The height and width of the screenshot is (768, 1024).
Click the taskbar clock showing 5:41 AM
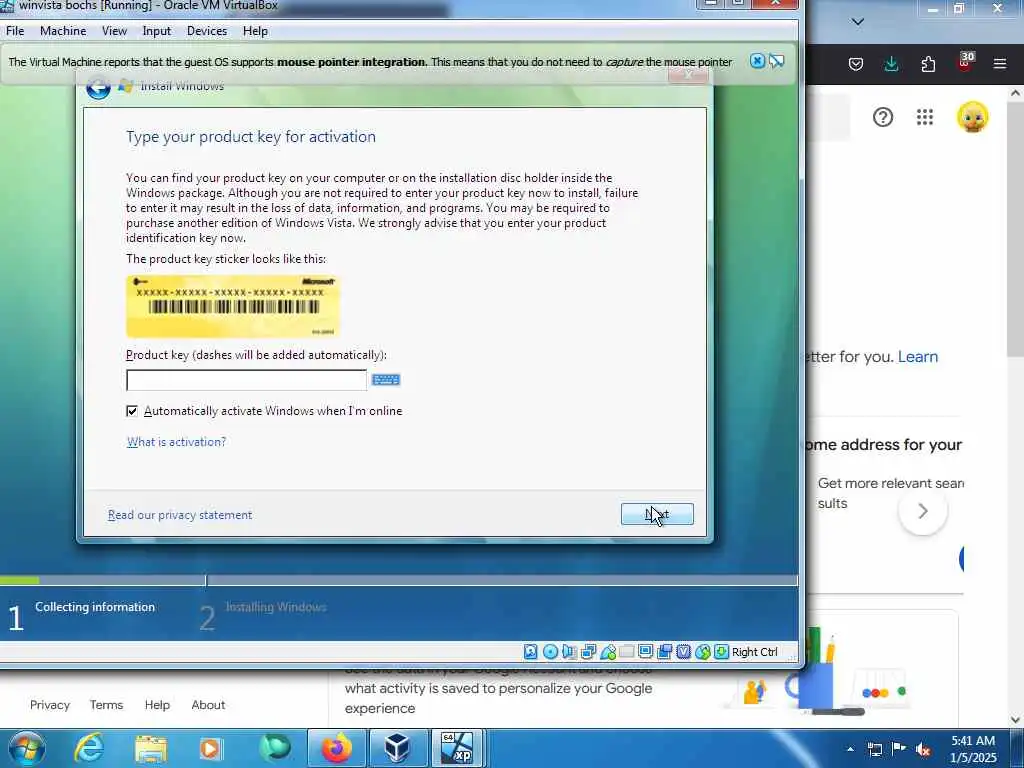973,749
